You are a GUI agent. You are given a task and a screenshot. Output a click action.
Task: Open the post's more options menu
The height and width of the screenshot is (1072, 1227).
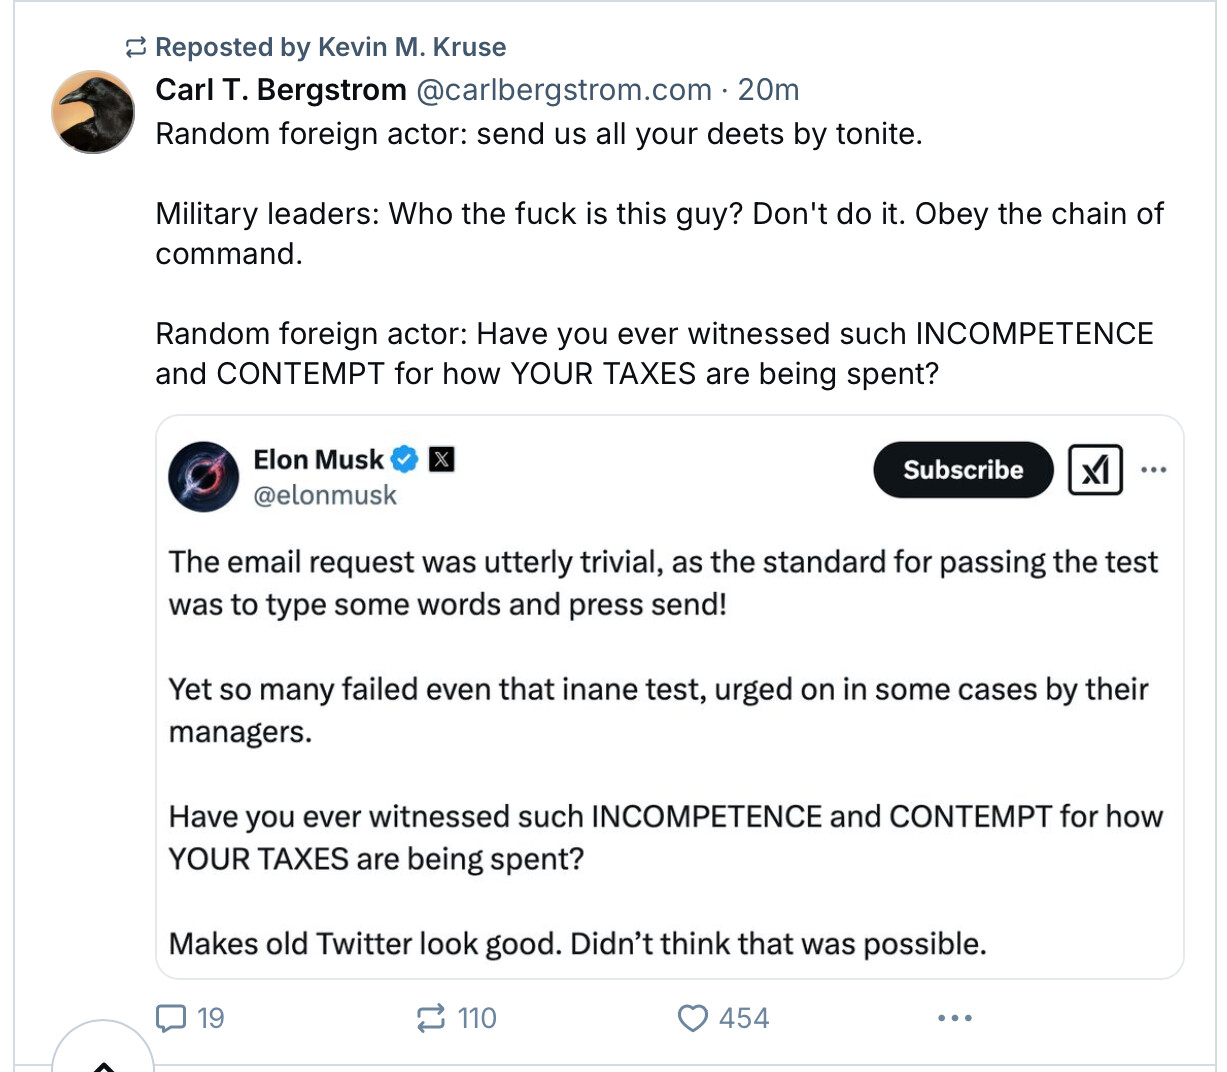tap(954, 1018)
